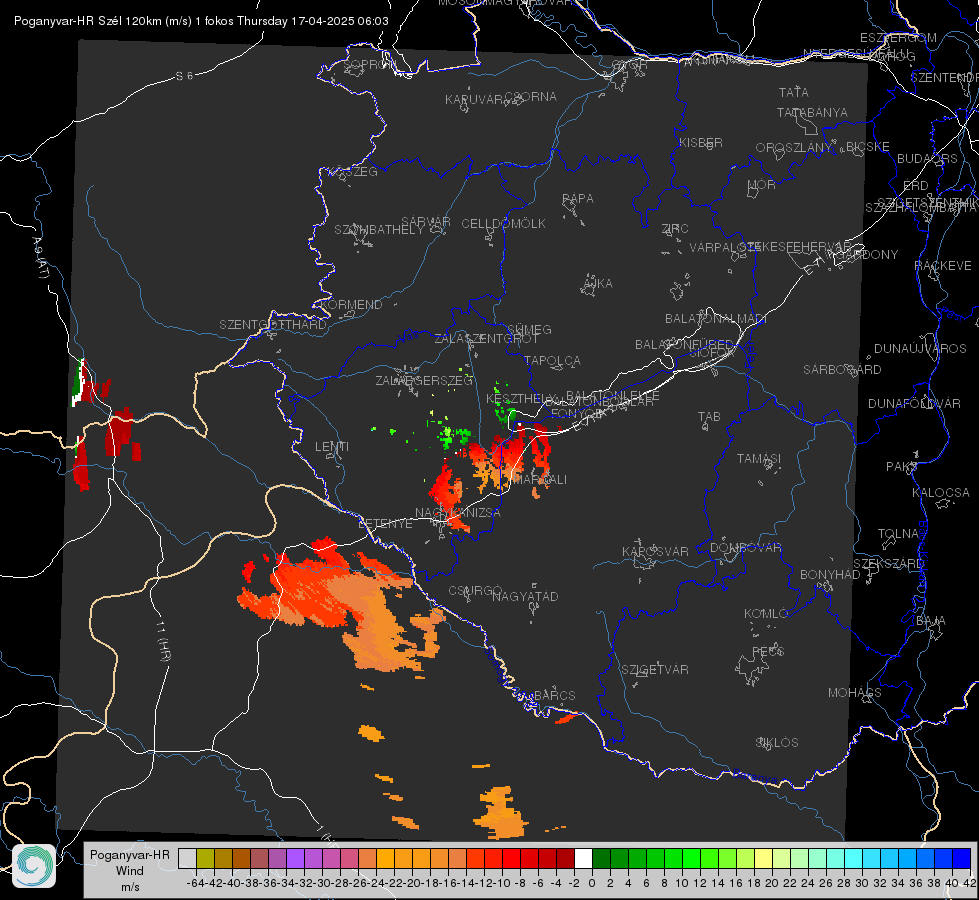Click the KOMLÓ town label

[766, 614]
